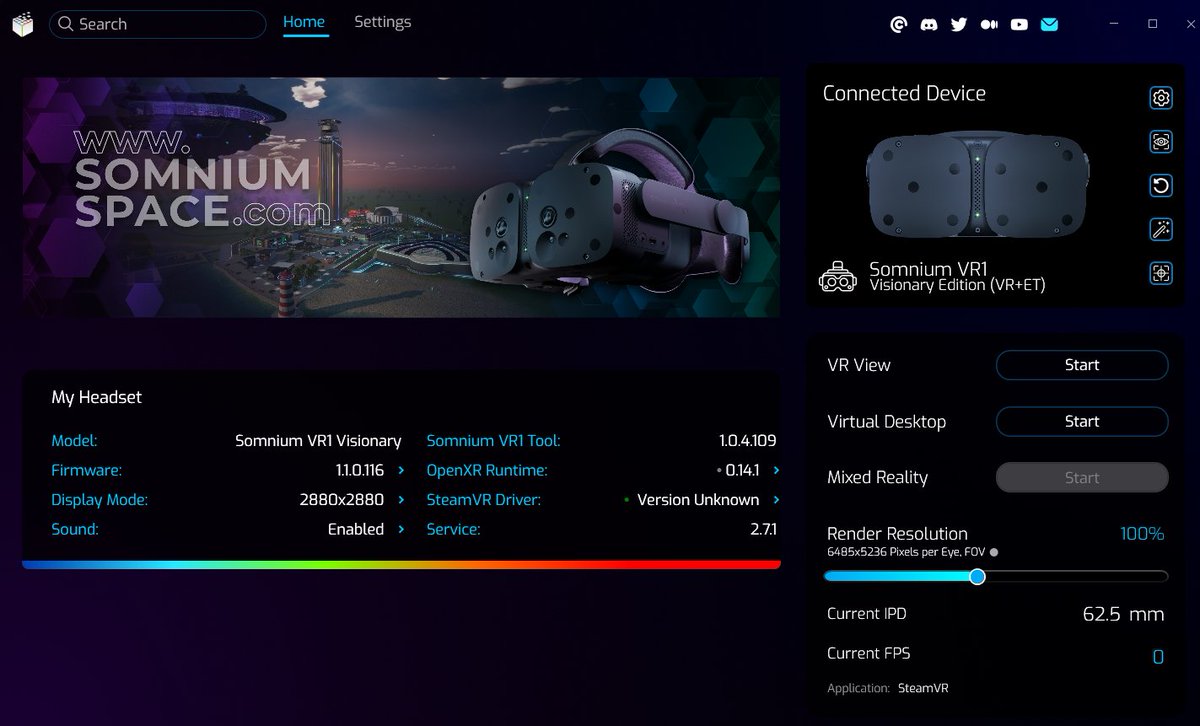The width and height of the screenshot is (1200, 726).
Task: Click the Visionary Edition (VR+ET) label
Action: coord(957,286)
